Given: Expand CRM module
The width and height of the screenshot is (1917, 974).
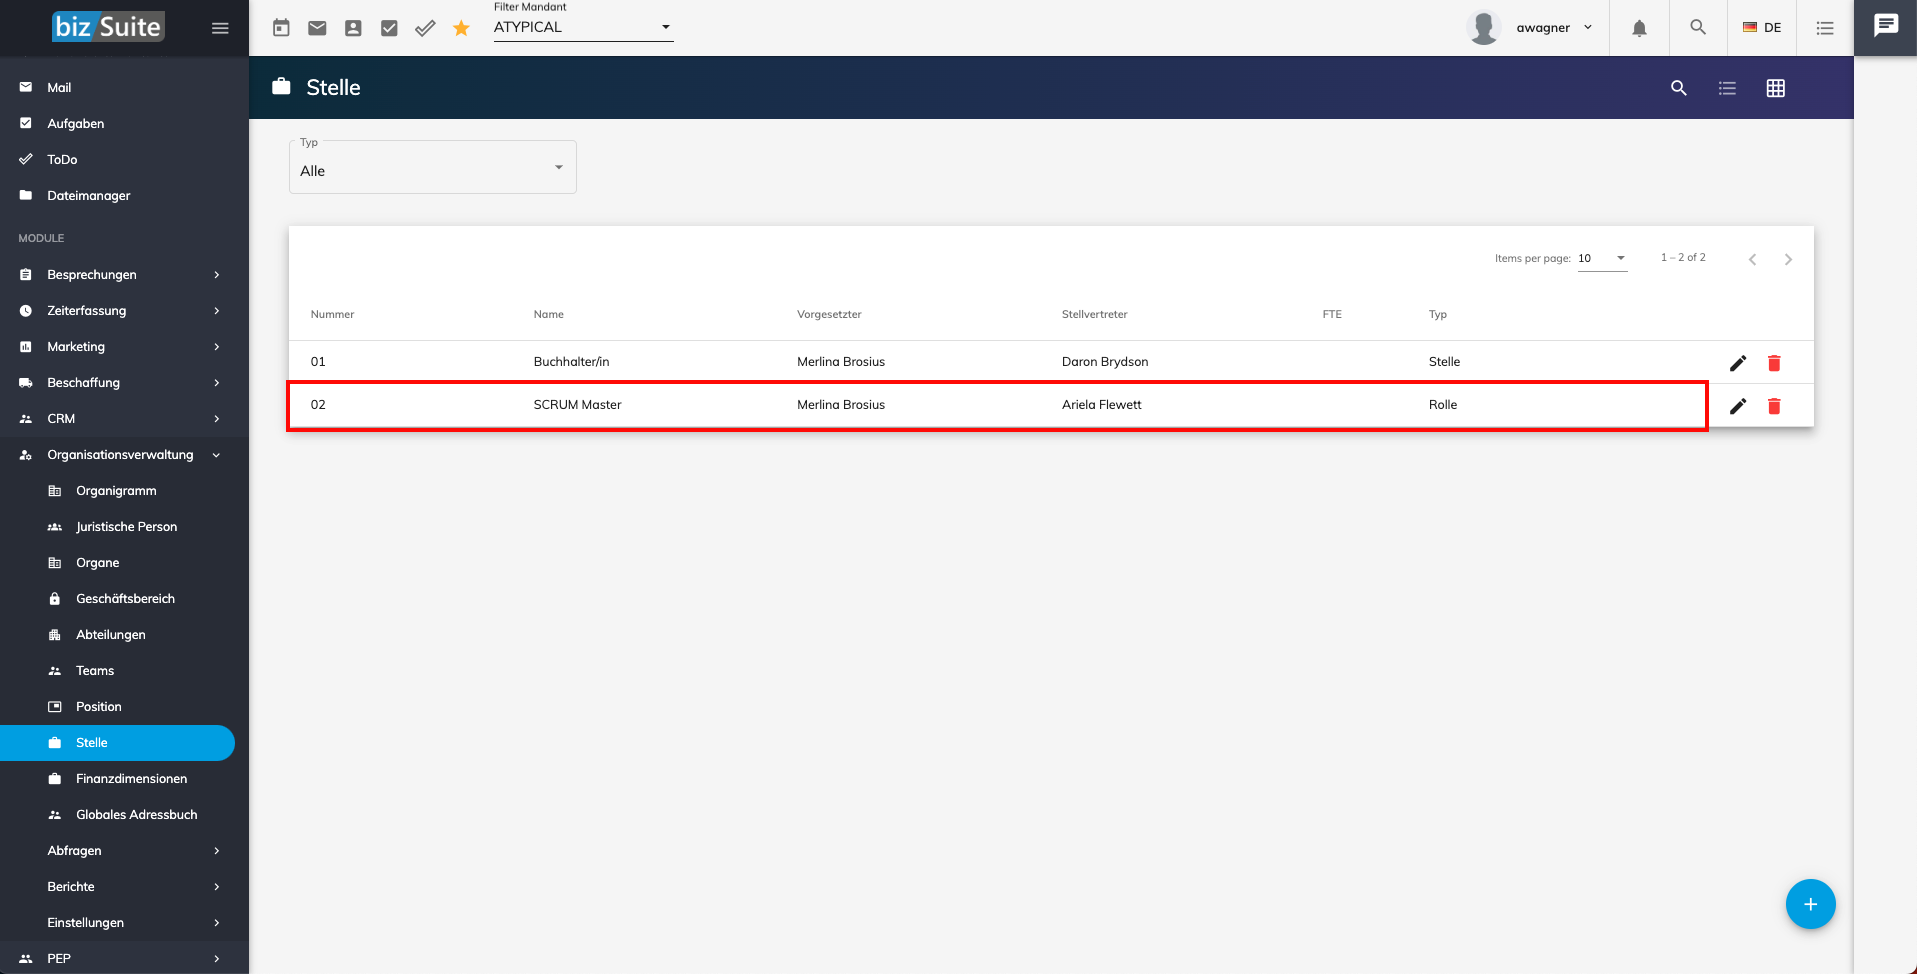Looking at the screenshot, I should pos(124,419).
